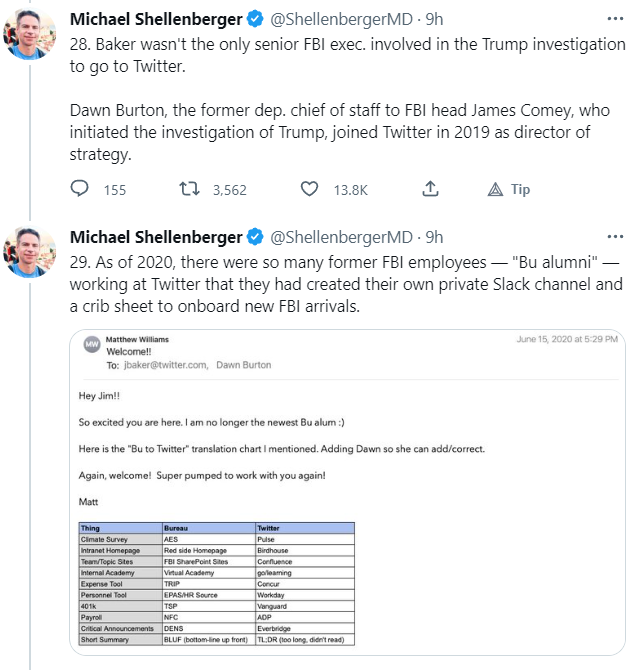
Task: Open Michael Shellenberger name link on tweet 28
Action: click(156, 19)
